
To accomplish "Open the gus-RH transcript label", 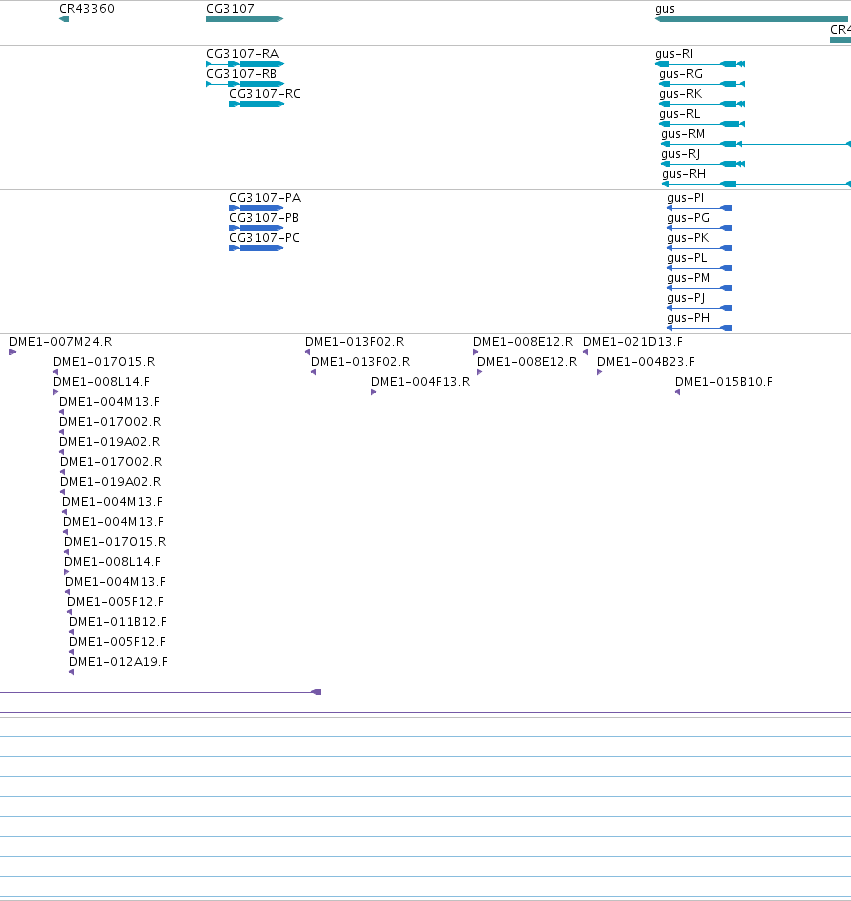I will click(684, 174).
